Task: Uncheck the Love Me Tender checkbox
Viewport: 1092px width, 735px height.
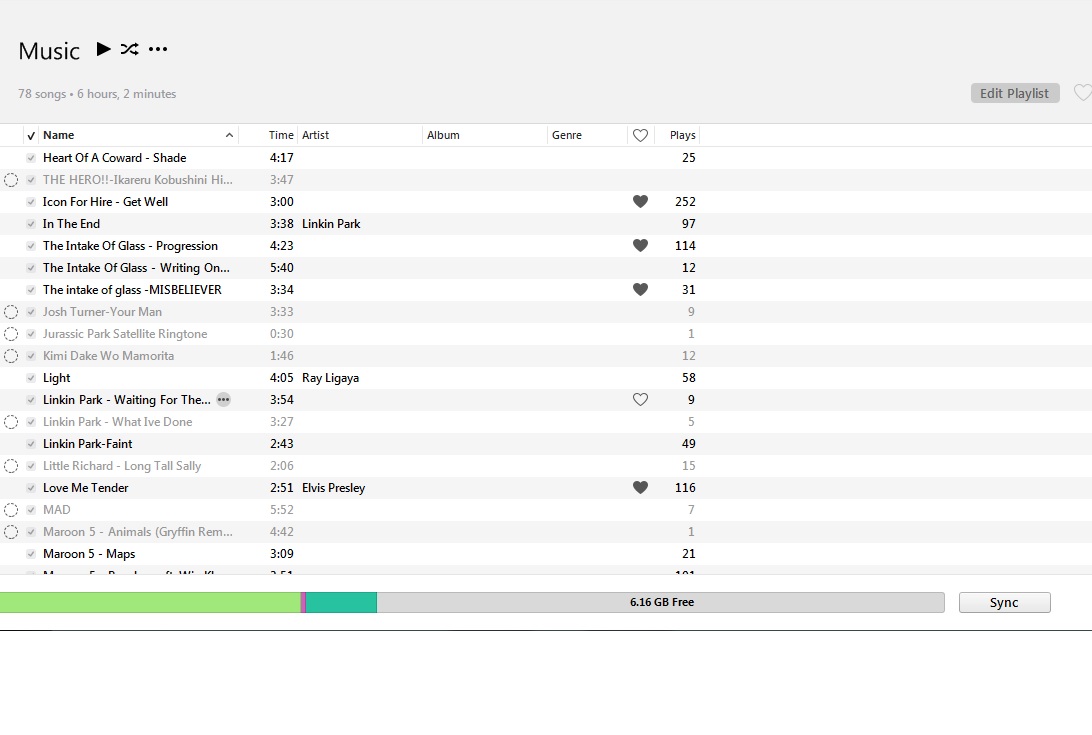Action: (31, 488)
